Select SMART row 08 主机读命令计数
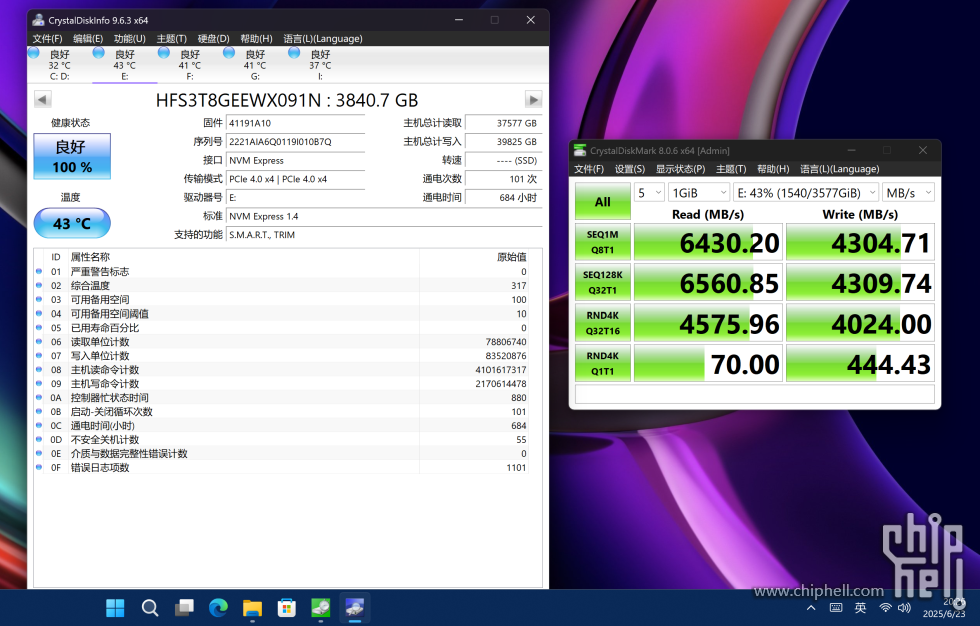This screenshot has height=626, width=980. coord(281,370)
